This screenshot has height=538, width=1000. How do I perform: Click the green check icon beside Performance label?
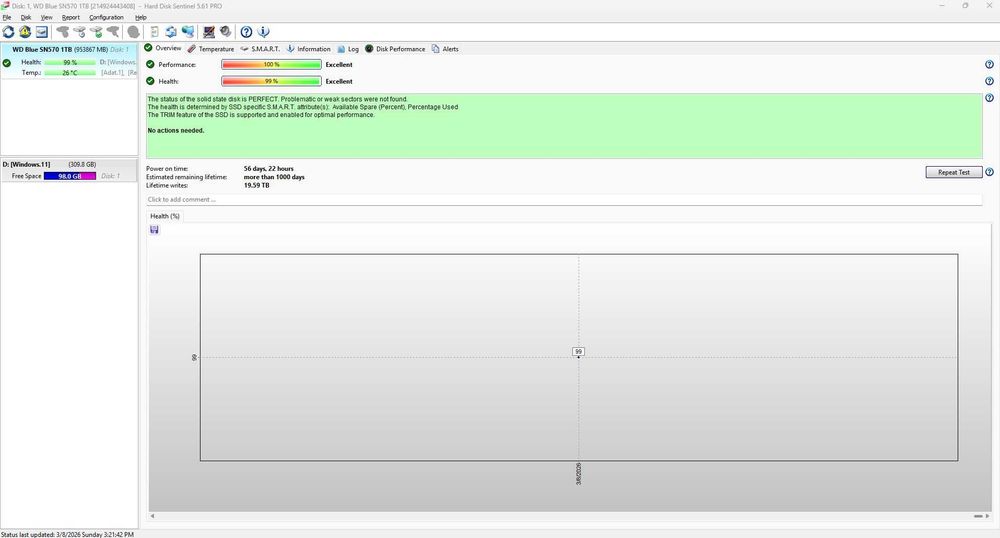click(x=151, y=64)
